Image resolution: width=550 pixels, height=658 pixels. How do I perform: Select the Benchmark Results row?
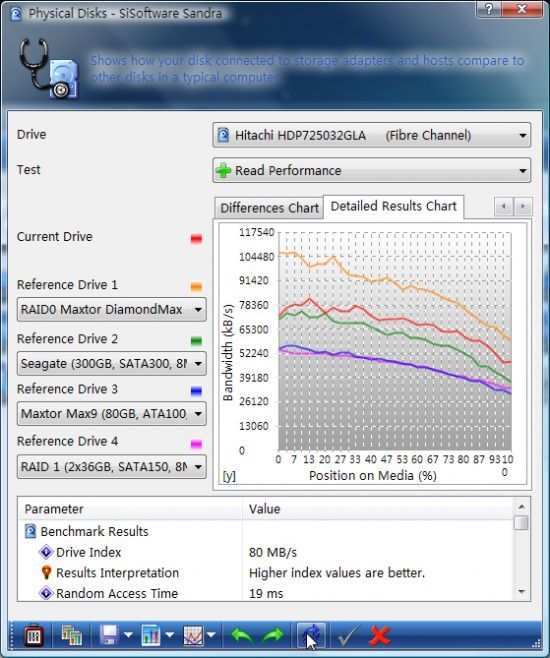click(266, 531)
